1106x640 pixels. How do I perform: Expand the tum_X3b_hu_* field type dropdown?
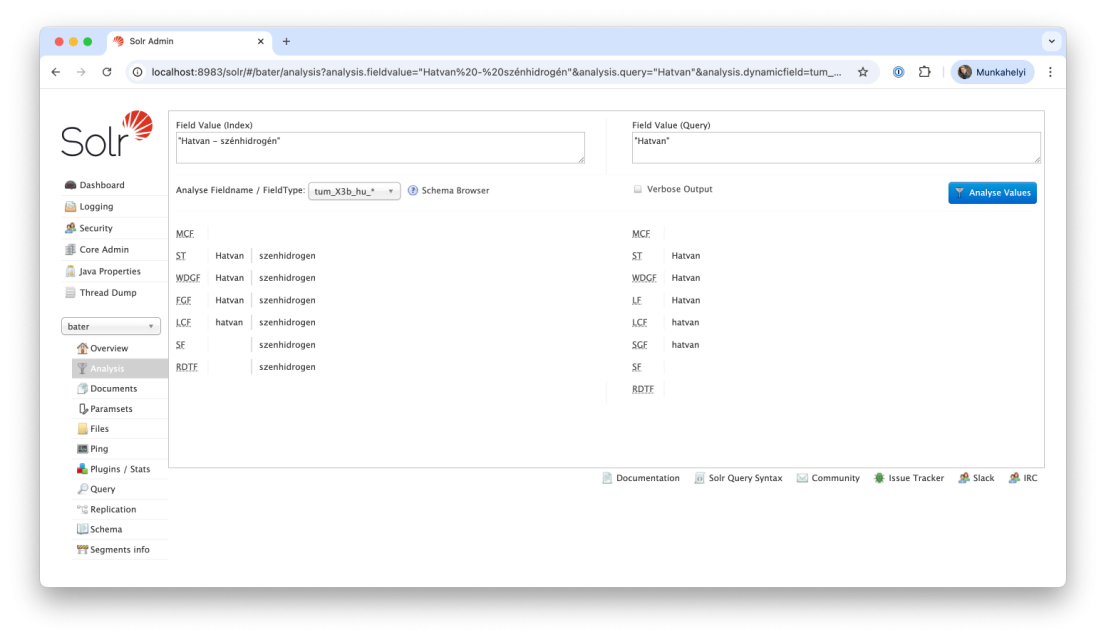354,191
